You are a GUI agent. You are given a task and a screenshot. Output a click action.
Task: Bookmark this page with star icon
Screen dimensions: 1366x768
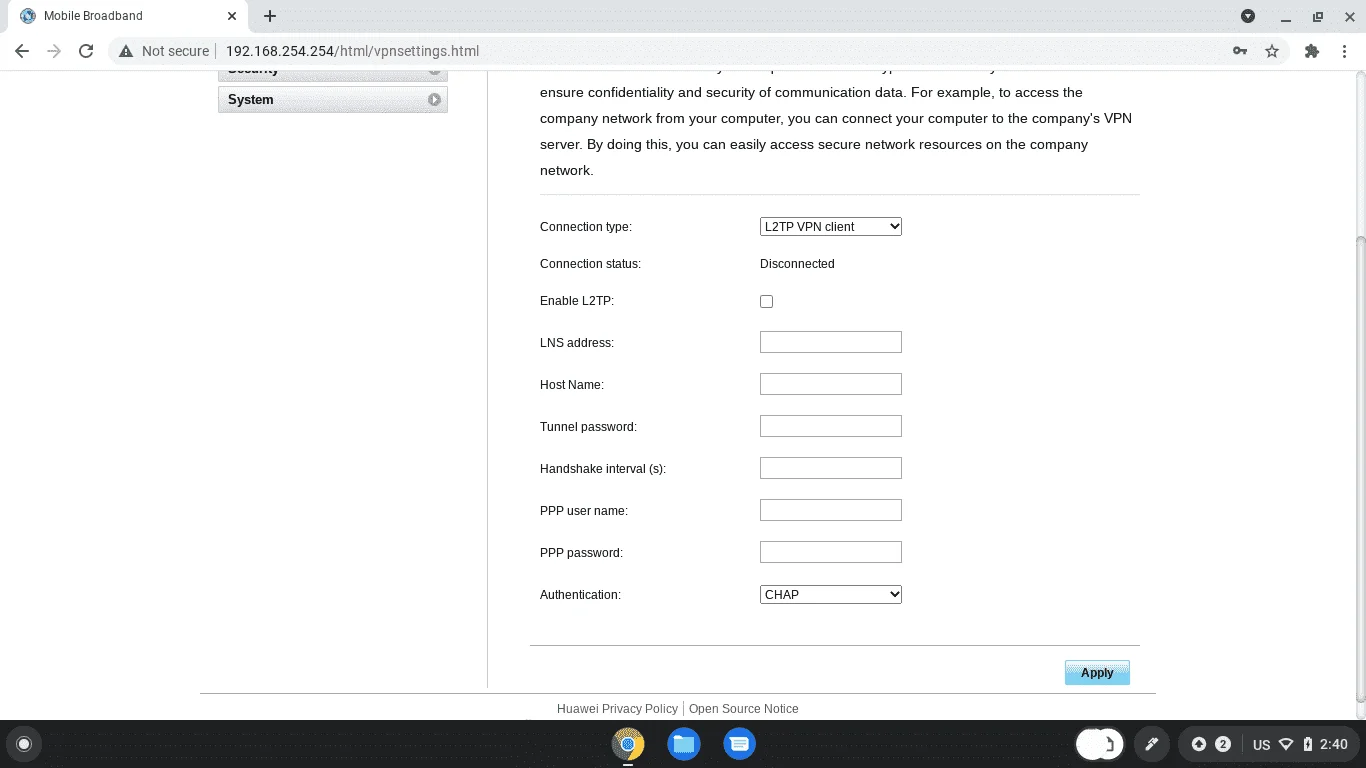pos(1272,51)
